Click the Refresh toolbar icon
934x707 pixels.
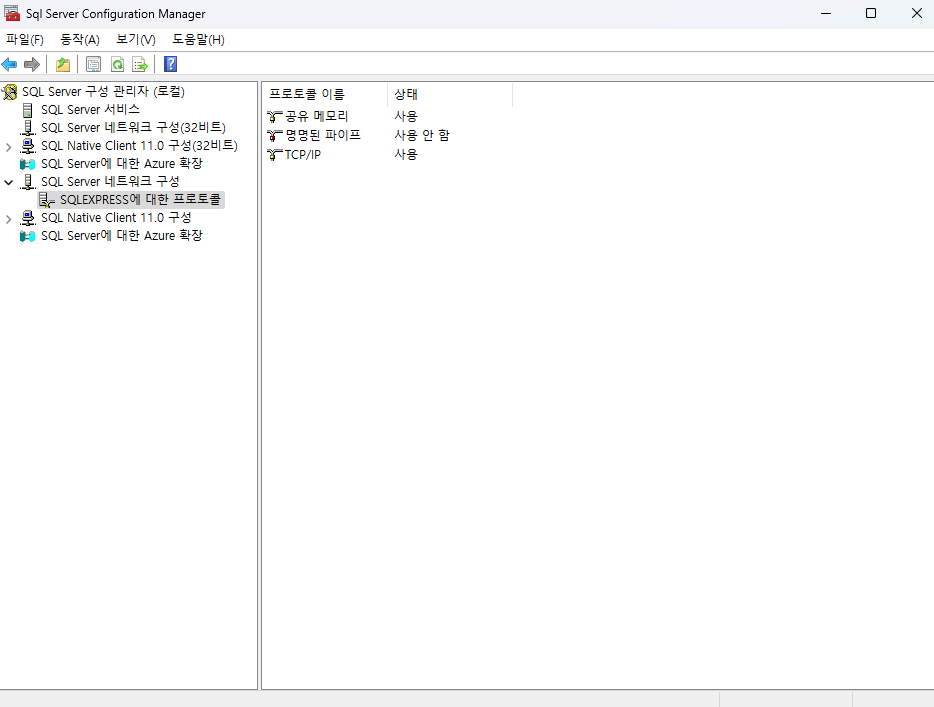tap(117, 64)
